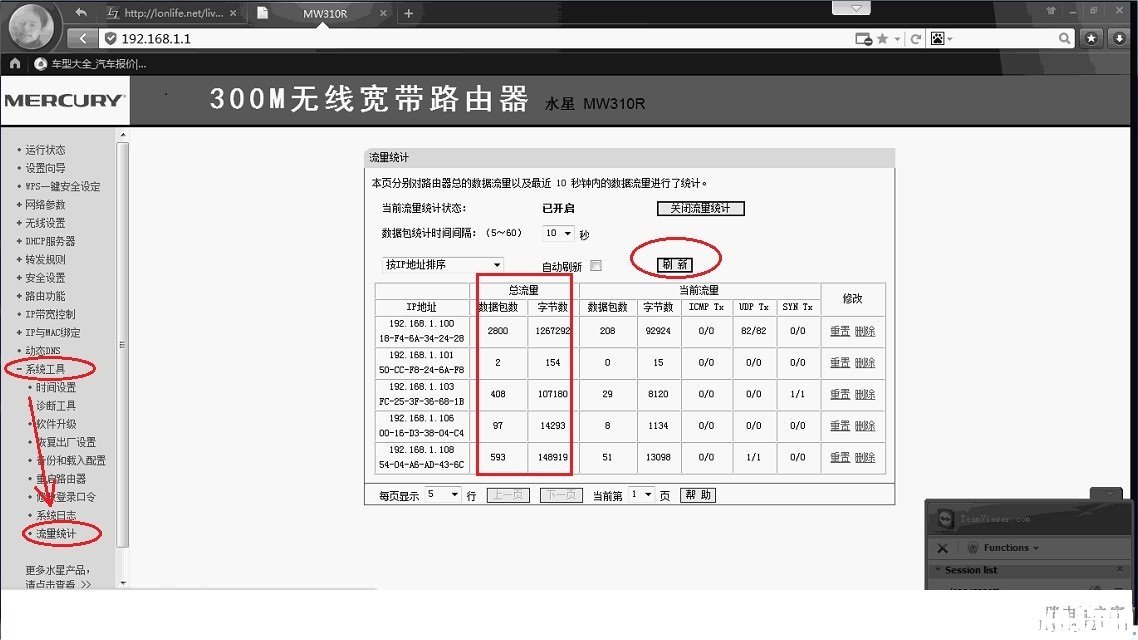The image size is (1138, 640).
Task: Open IP带宽控制 menu item
Action: (x=50, y=314)
